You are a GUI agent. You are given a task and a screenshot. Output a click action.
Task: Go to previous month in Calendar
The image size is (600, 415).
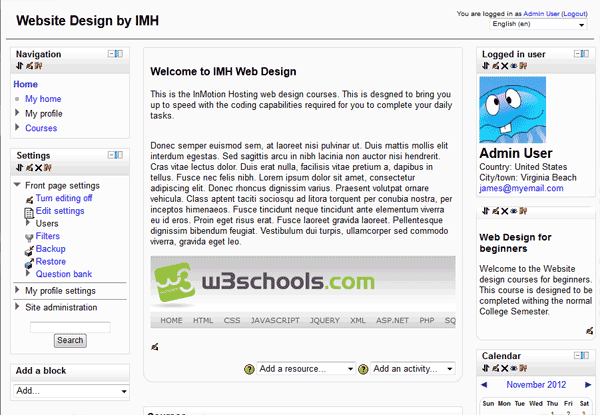[484, 385]
